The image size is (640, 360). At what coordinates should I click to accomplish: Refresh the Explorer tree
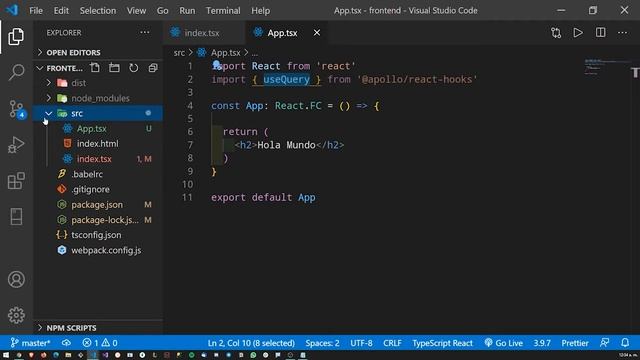[133, 68]
